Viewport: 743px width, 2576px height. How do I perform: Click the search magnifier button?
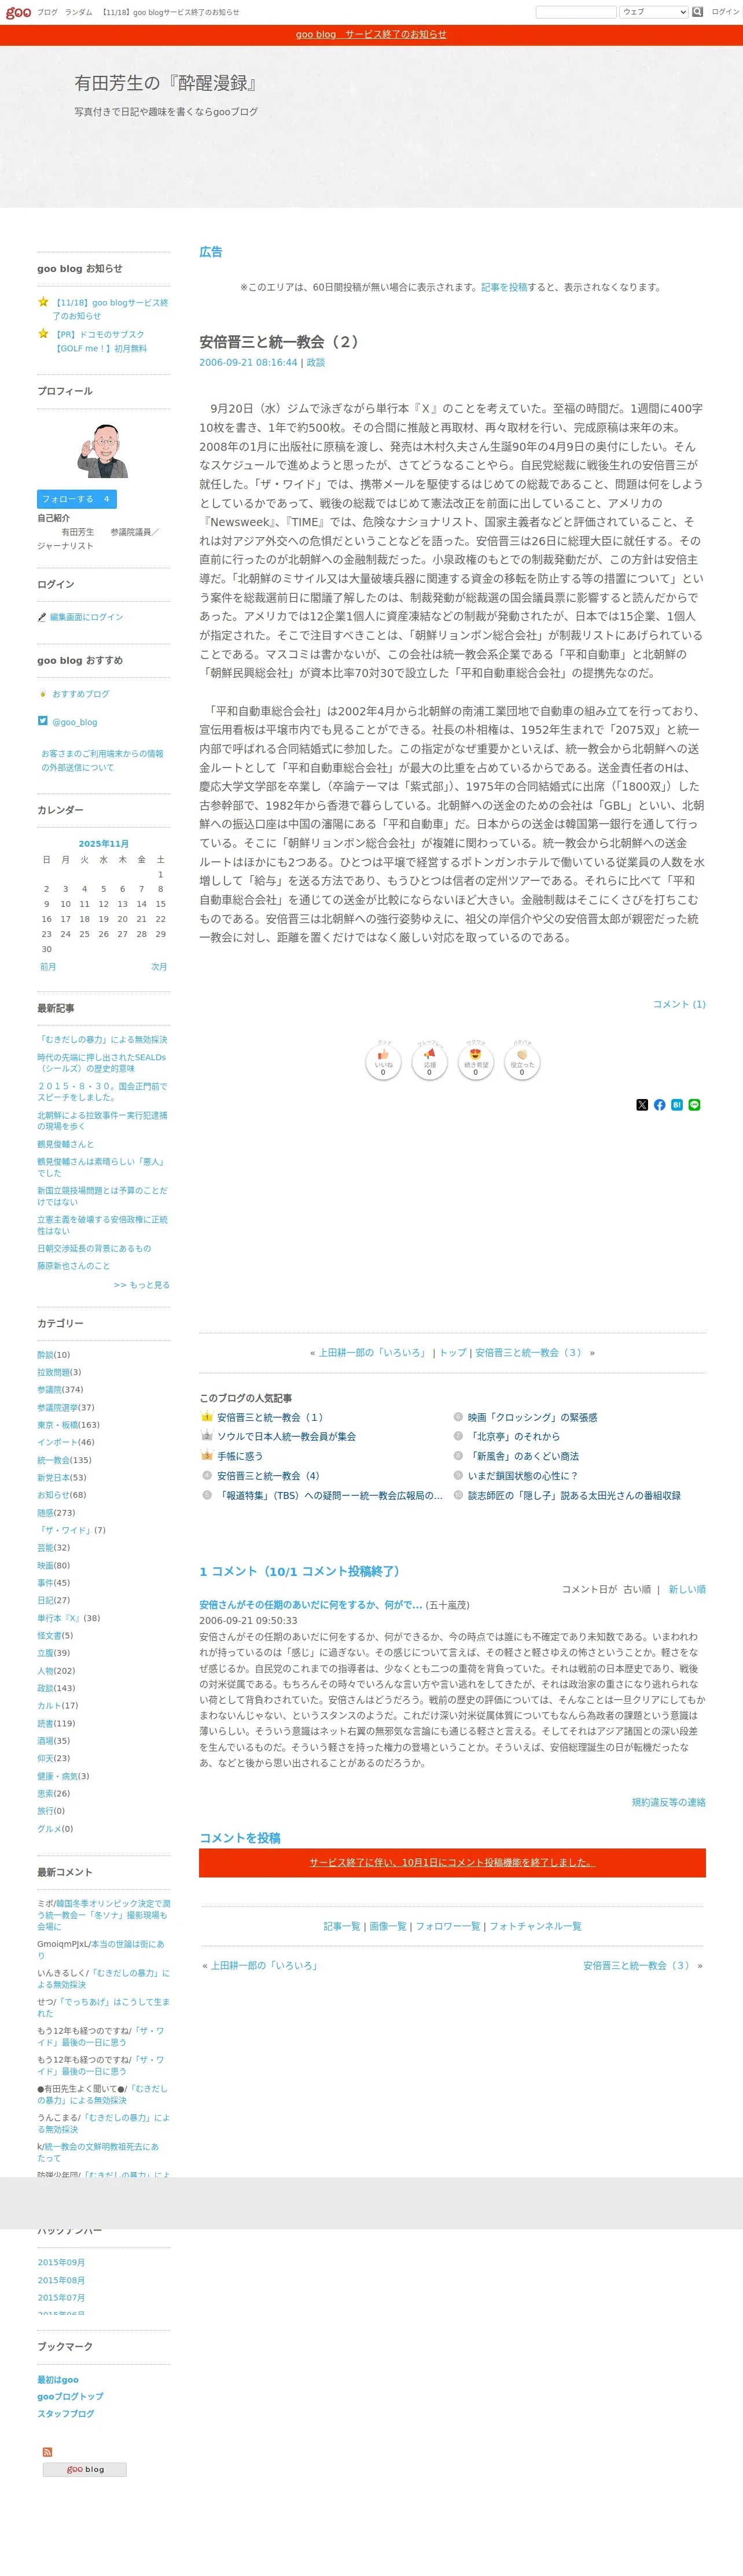click(697, 12)
